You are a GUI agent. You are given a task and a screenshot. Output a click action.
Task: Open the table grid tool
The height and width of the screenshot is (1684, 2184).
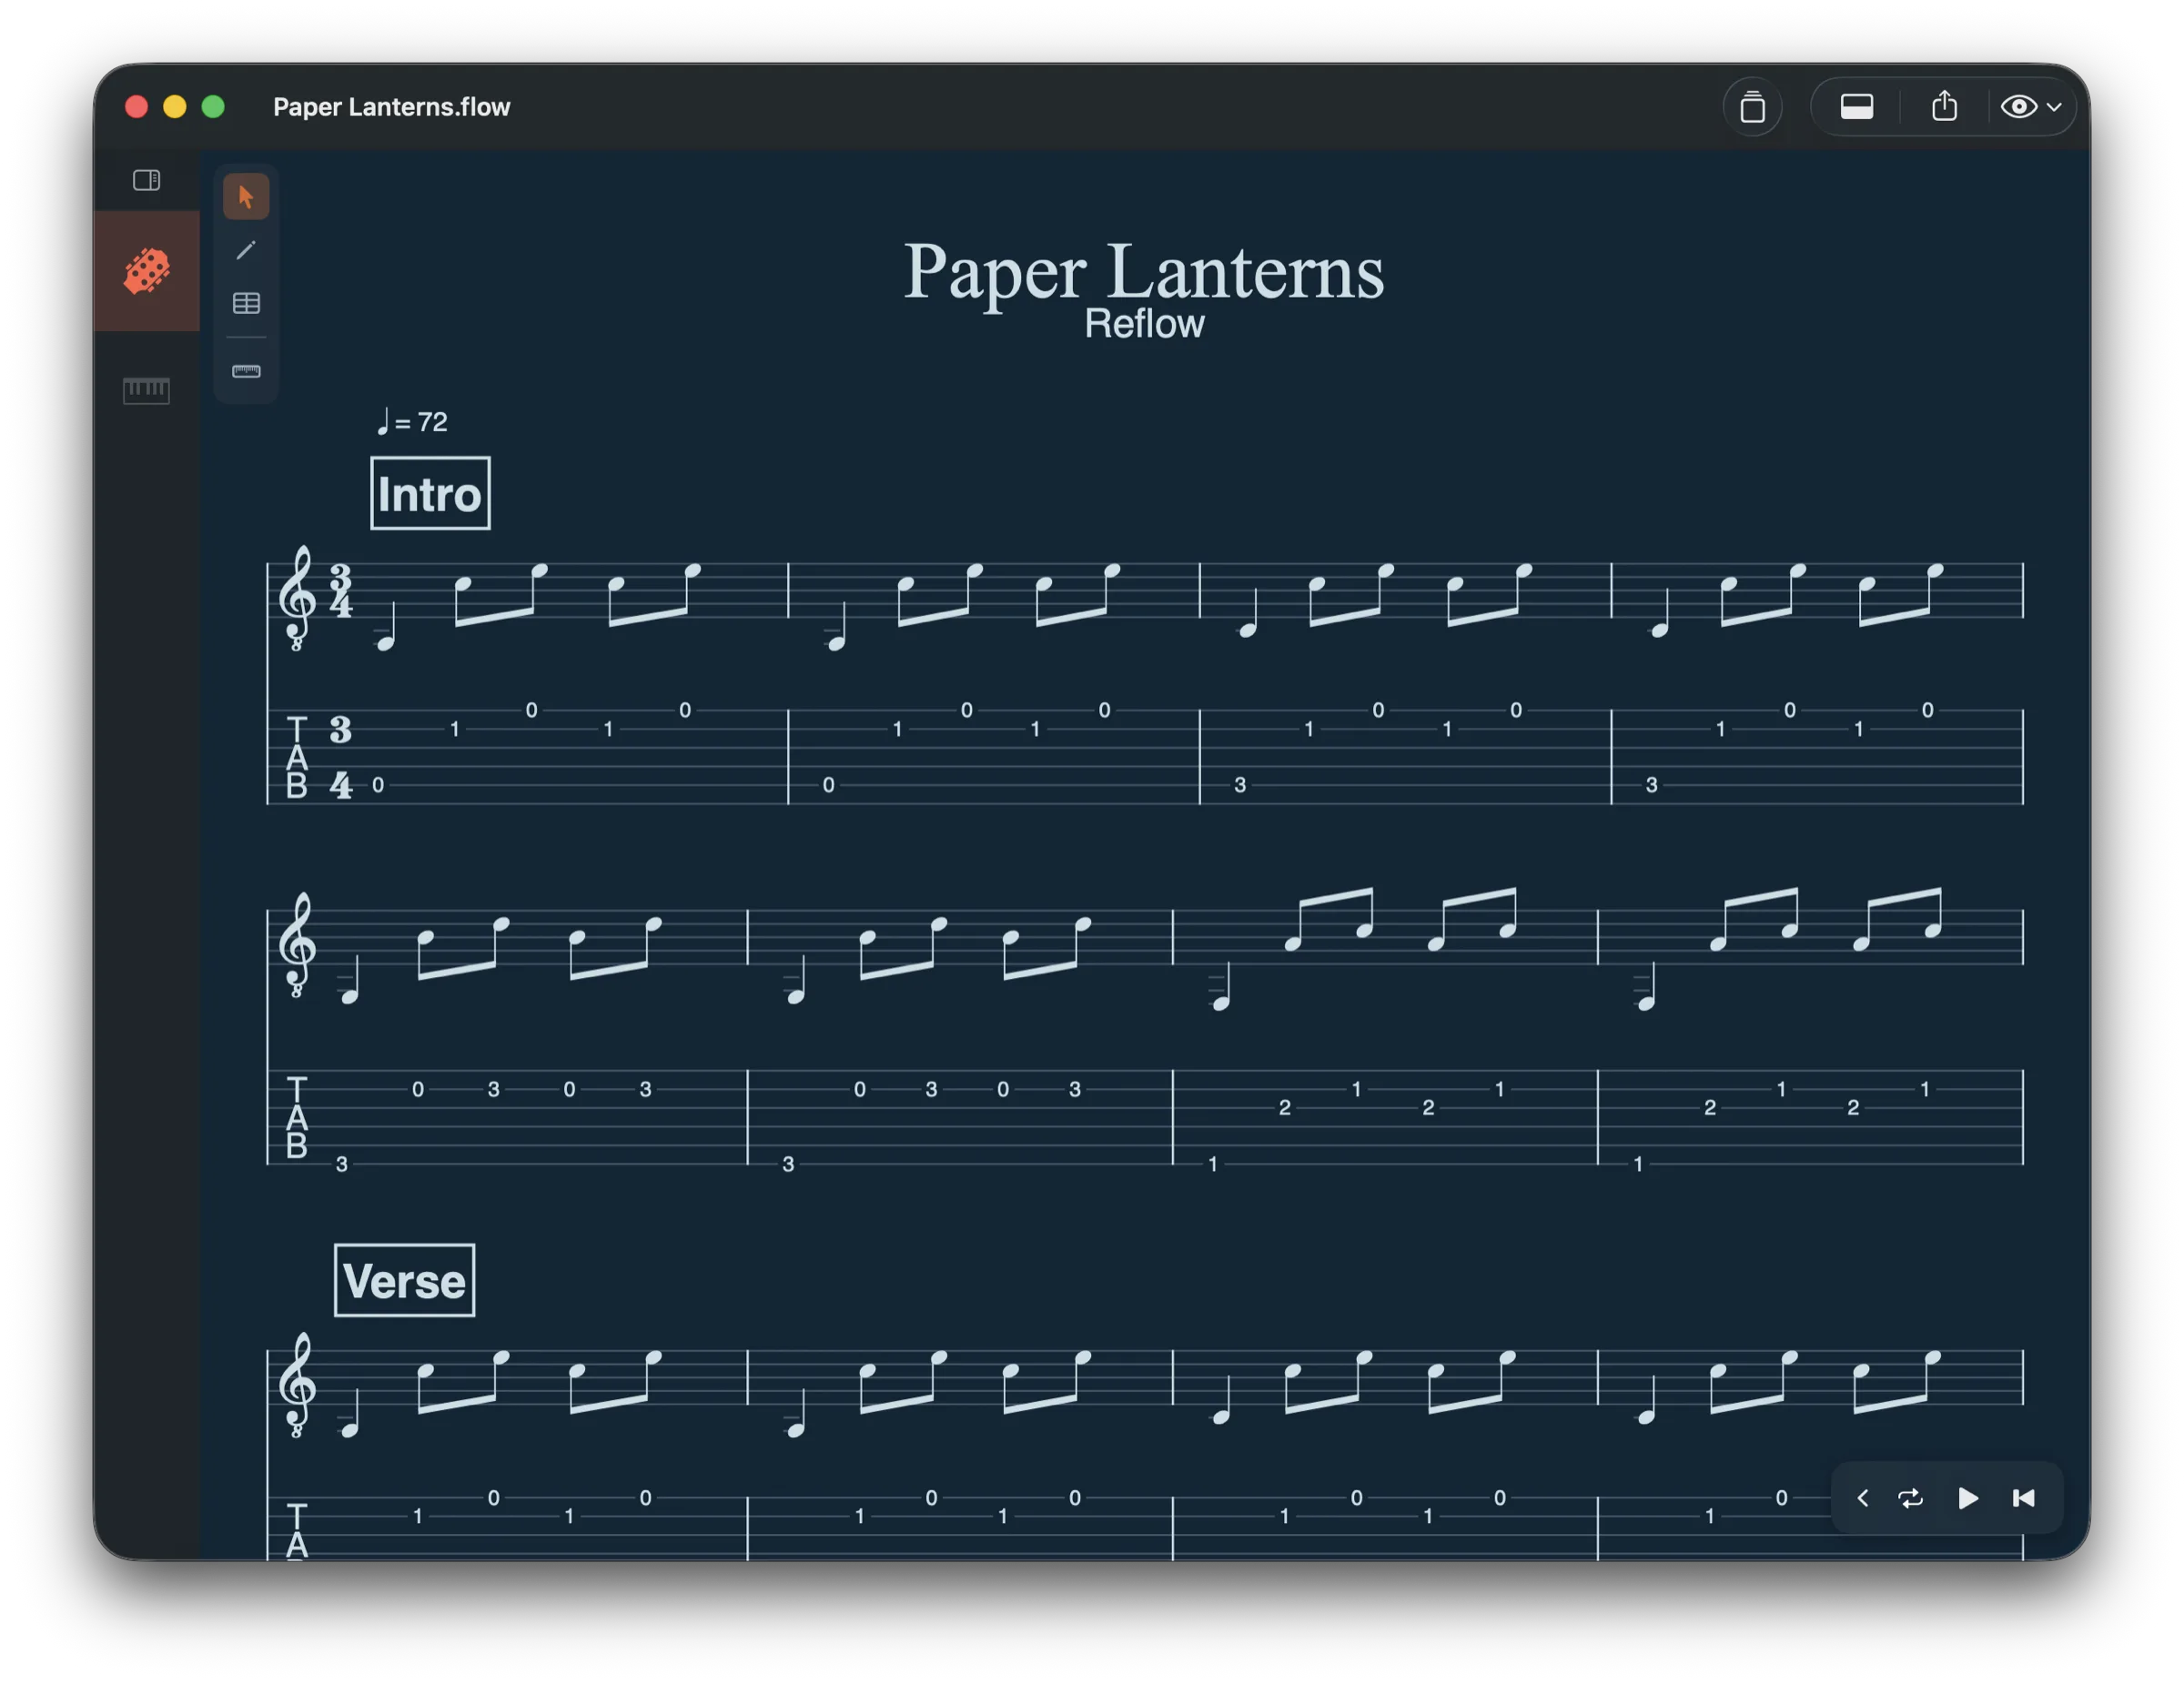click(x=246, y=303)
